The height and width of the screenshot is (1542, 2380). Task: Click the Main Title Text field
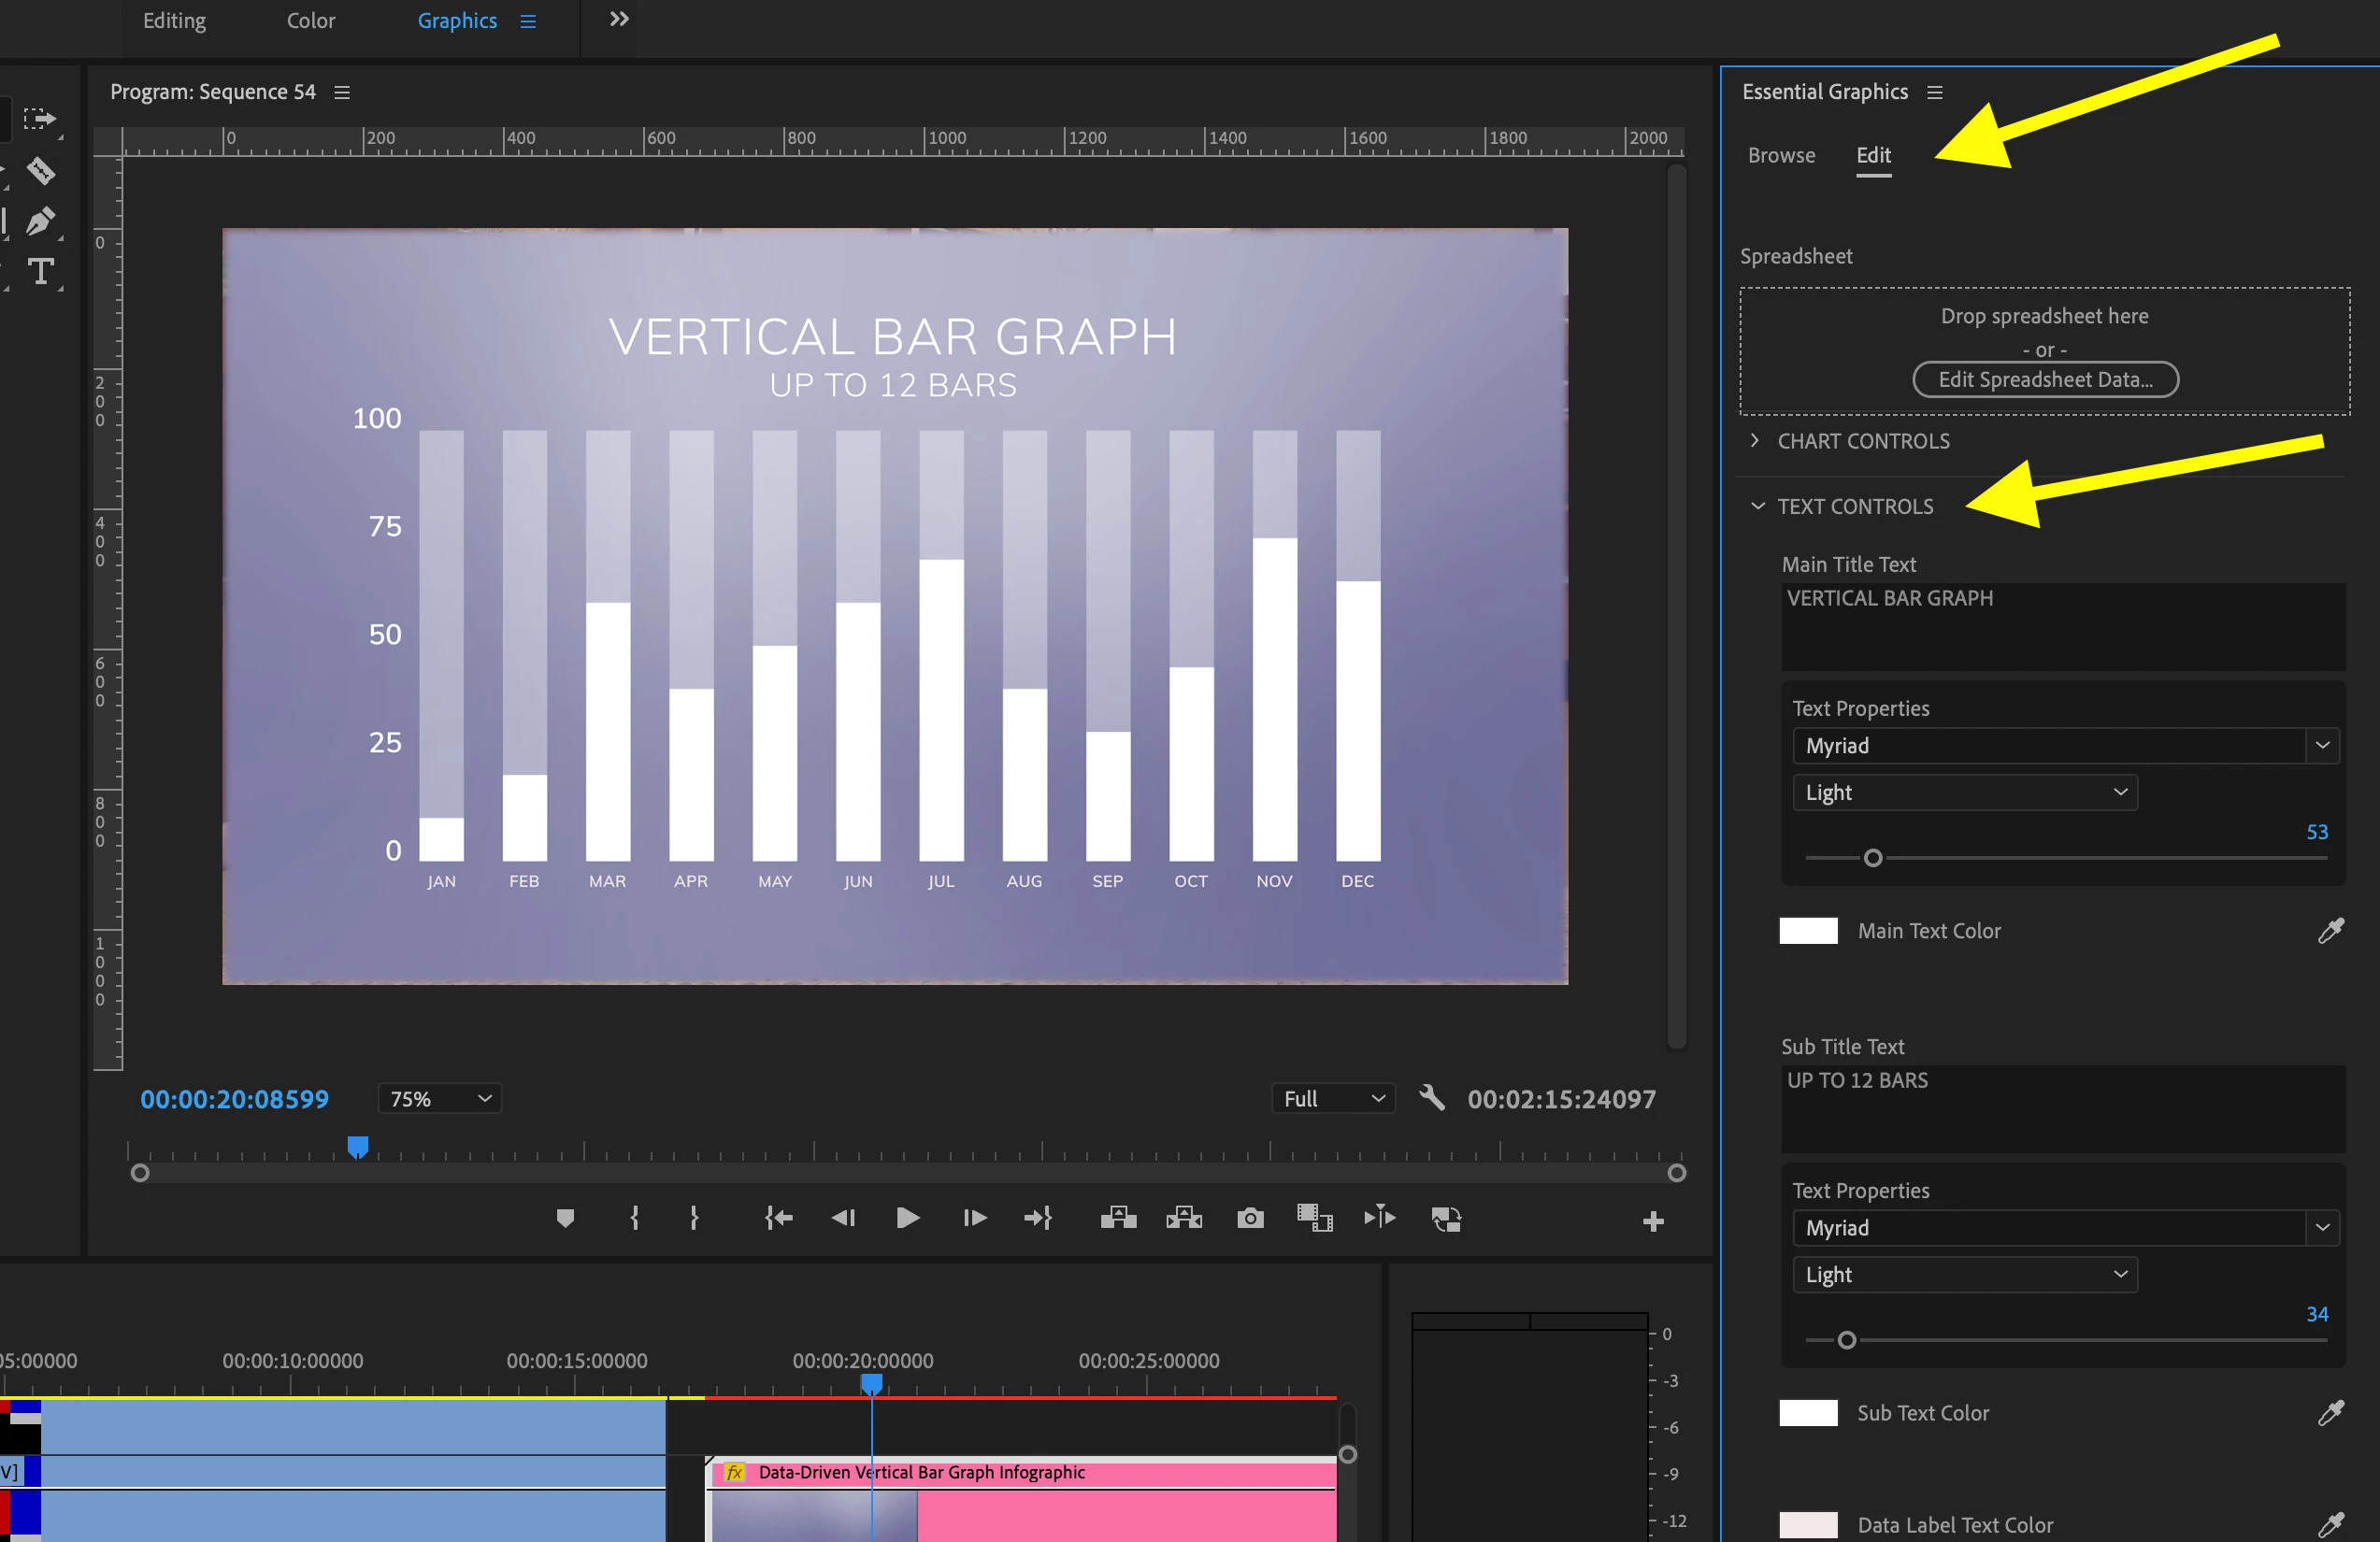point(2062,625)
